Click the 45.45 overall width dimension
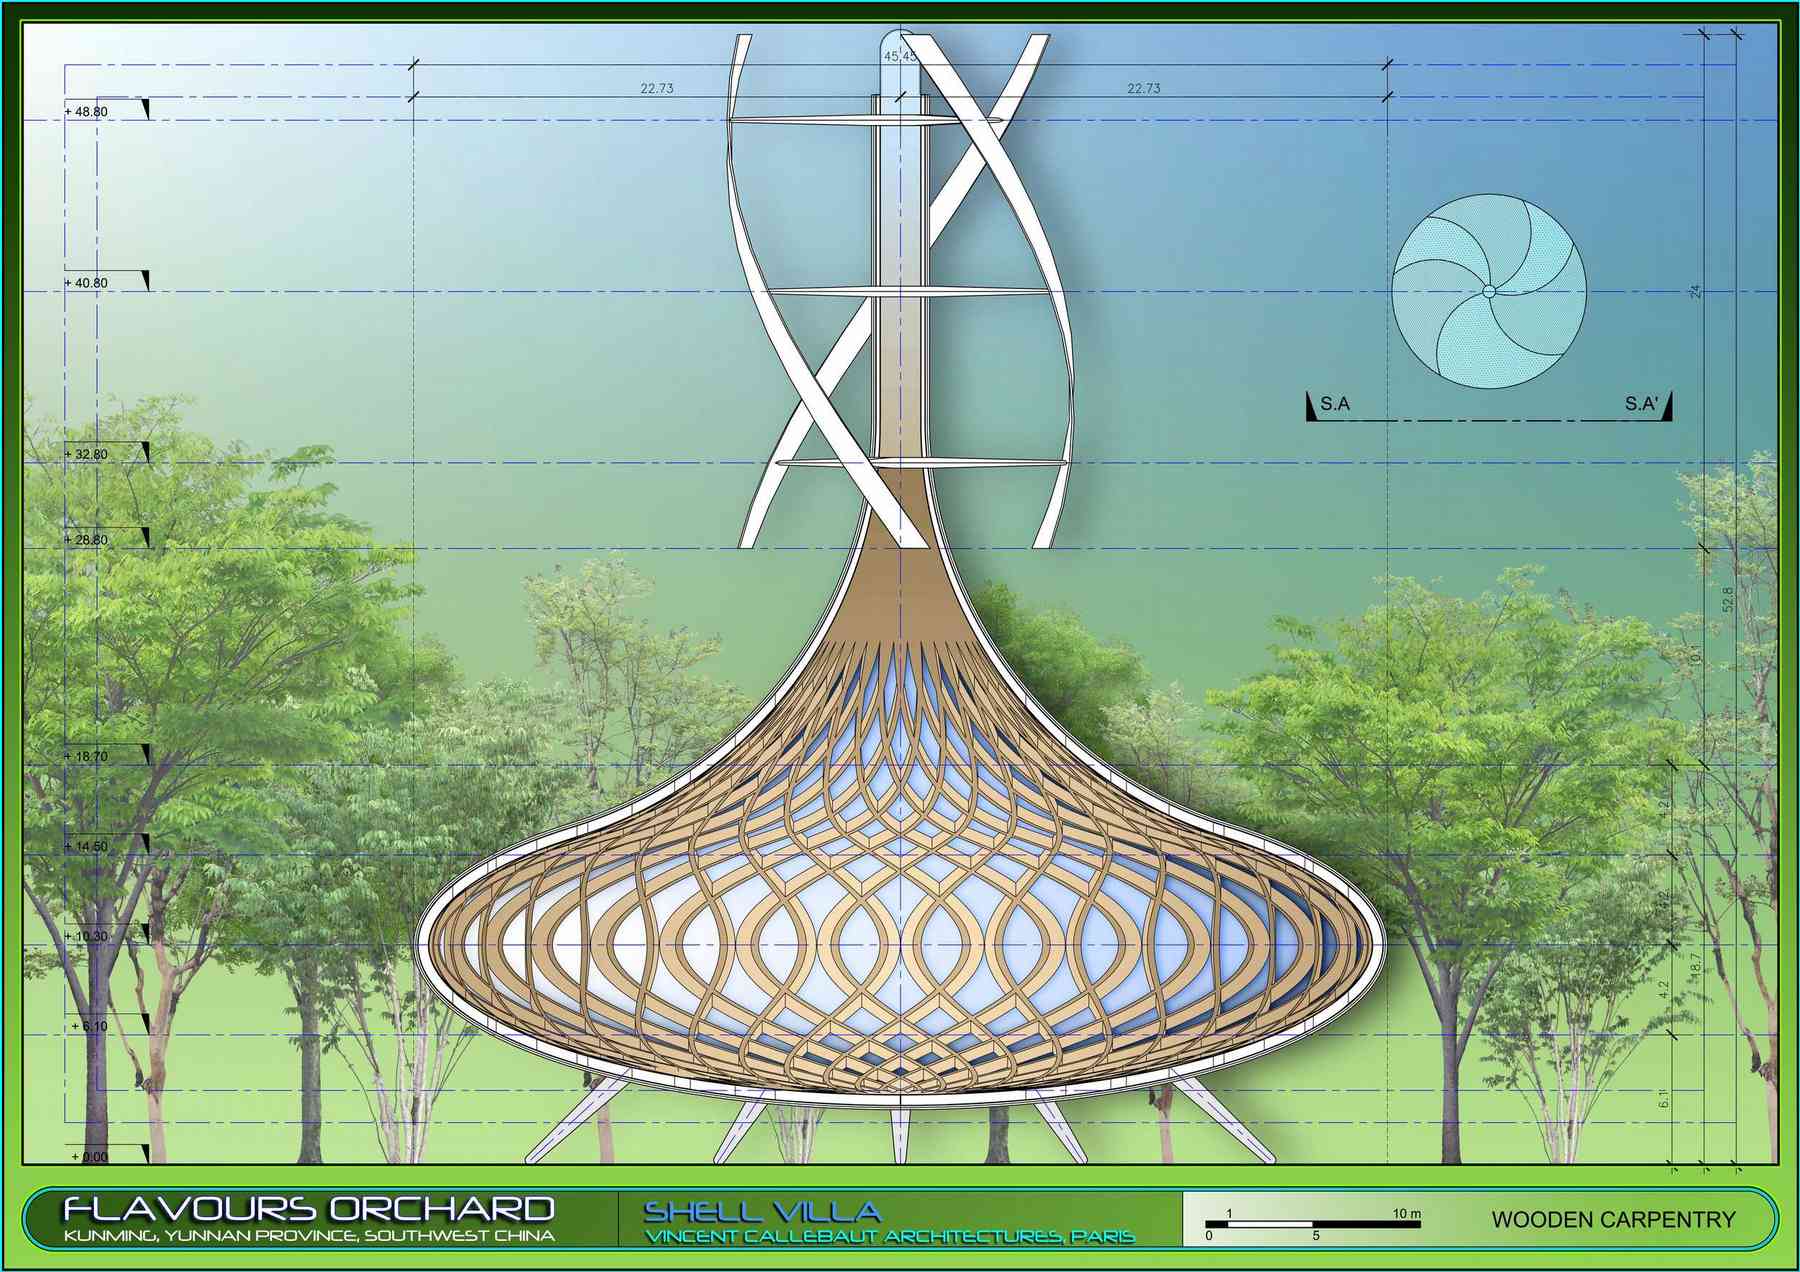Image resolution: width=1800 pixels, height=1272 pixels. (900, 56)
